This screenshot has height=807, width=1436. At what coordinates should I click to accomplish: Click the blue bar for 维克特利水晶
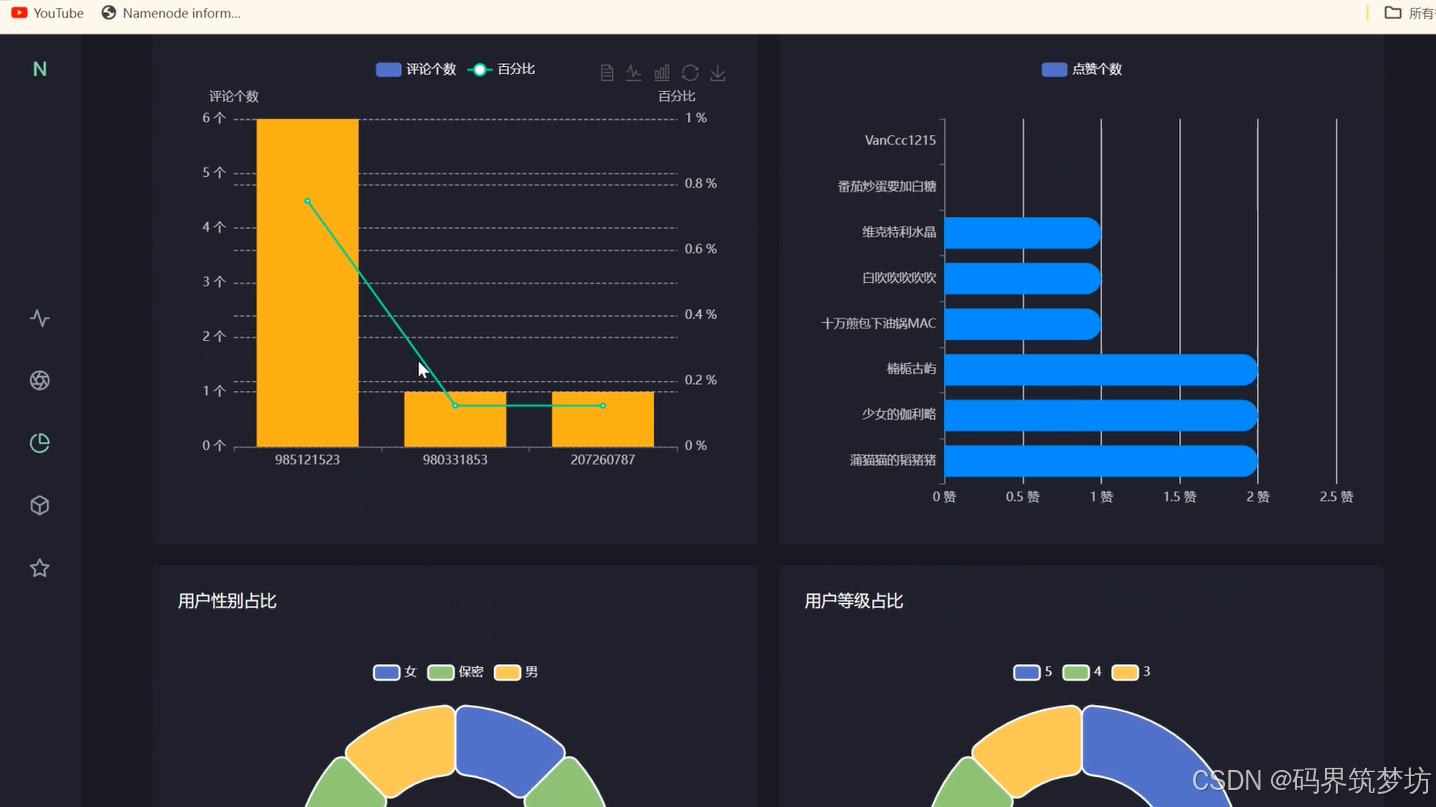click(x=1022, y=233)
